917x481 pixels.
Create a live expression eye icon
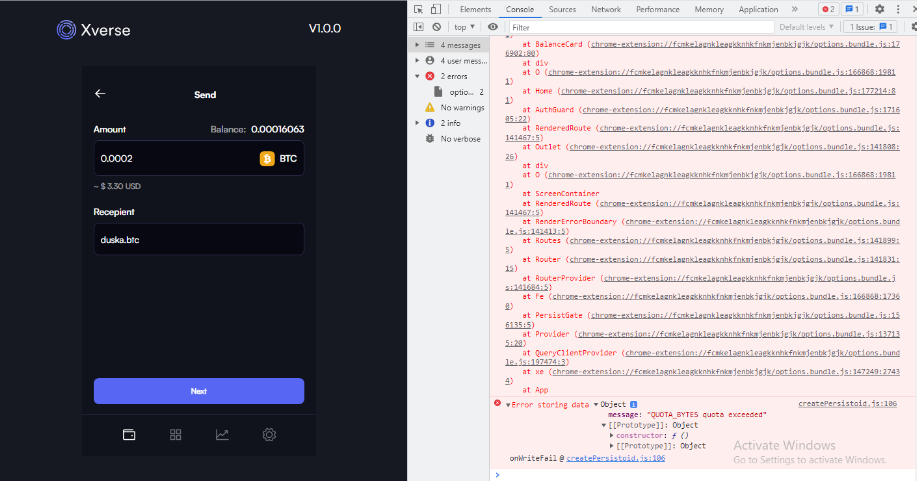[x=493, y=27]
